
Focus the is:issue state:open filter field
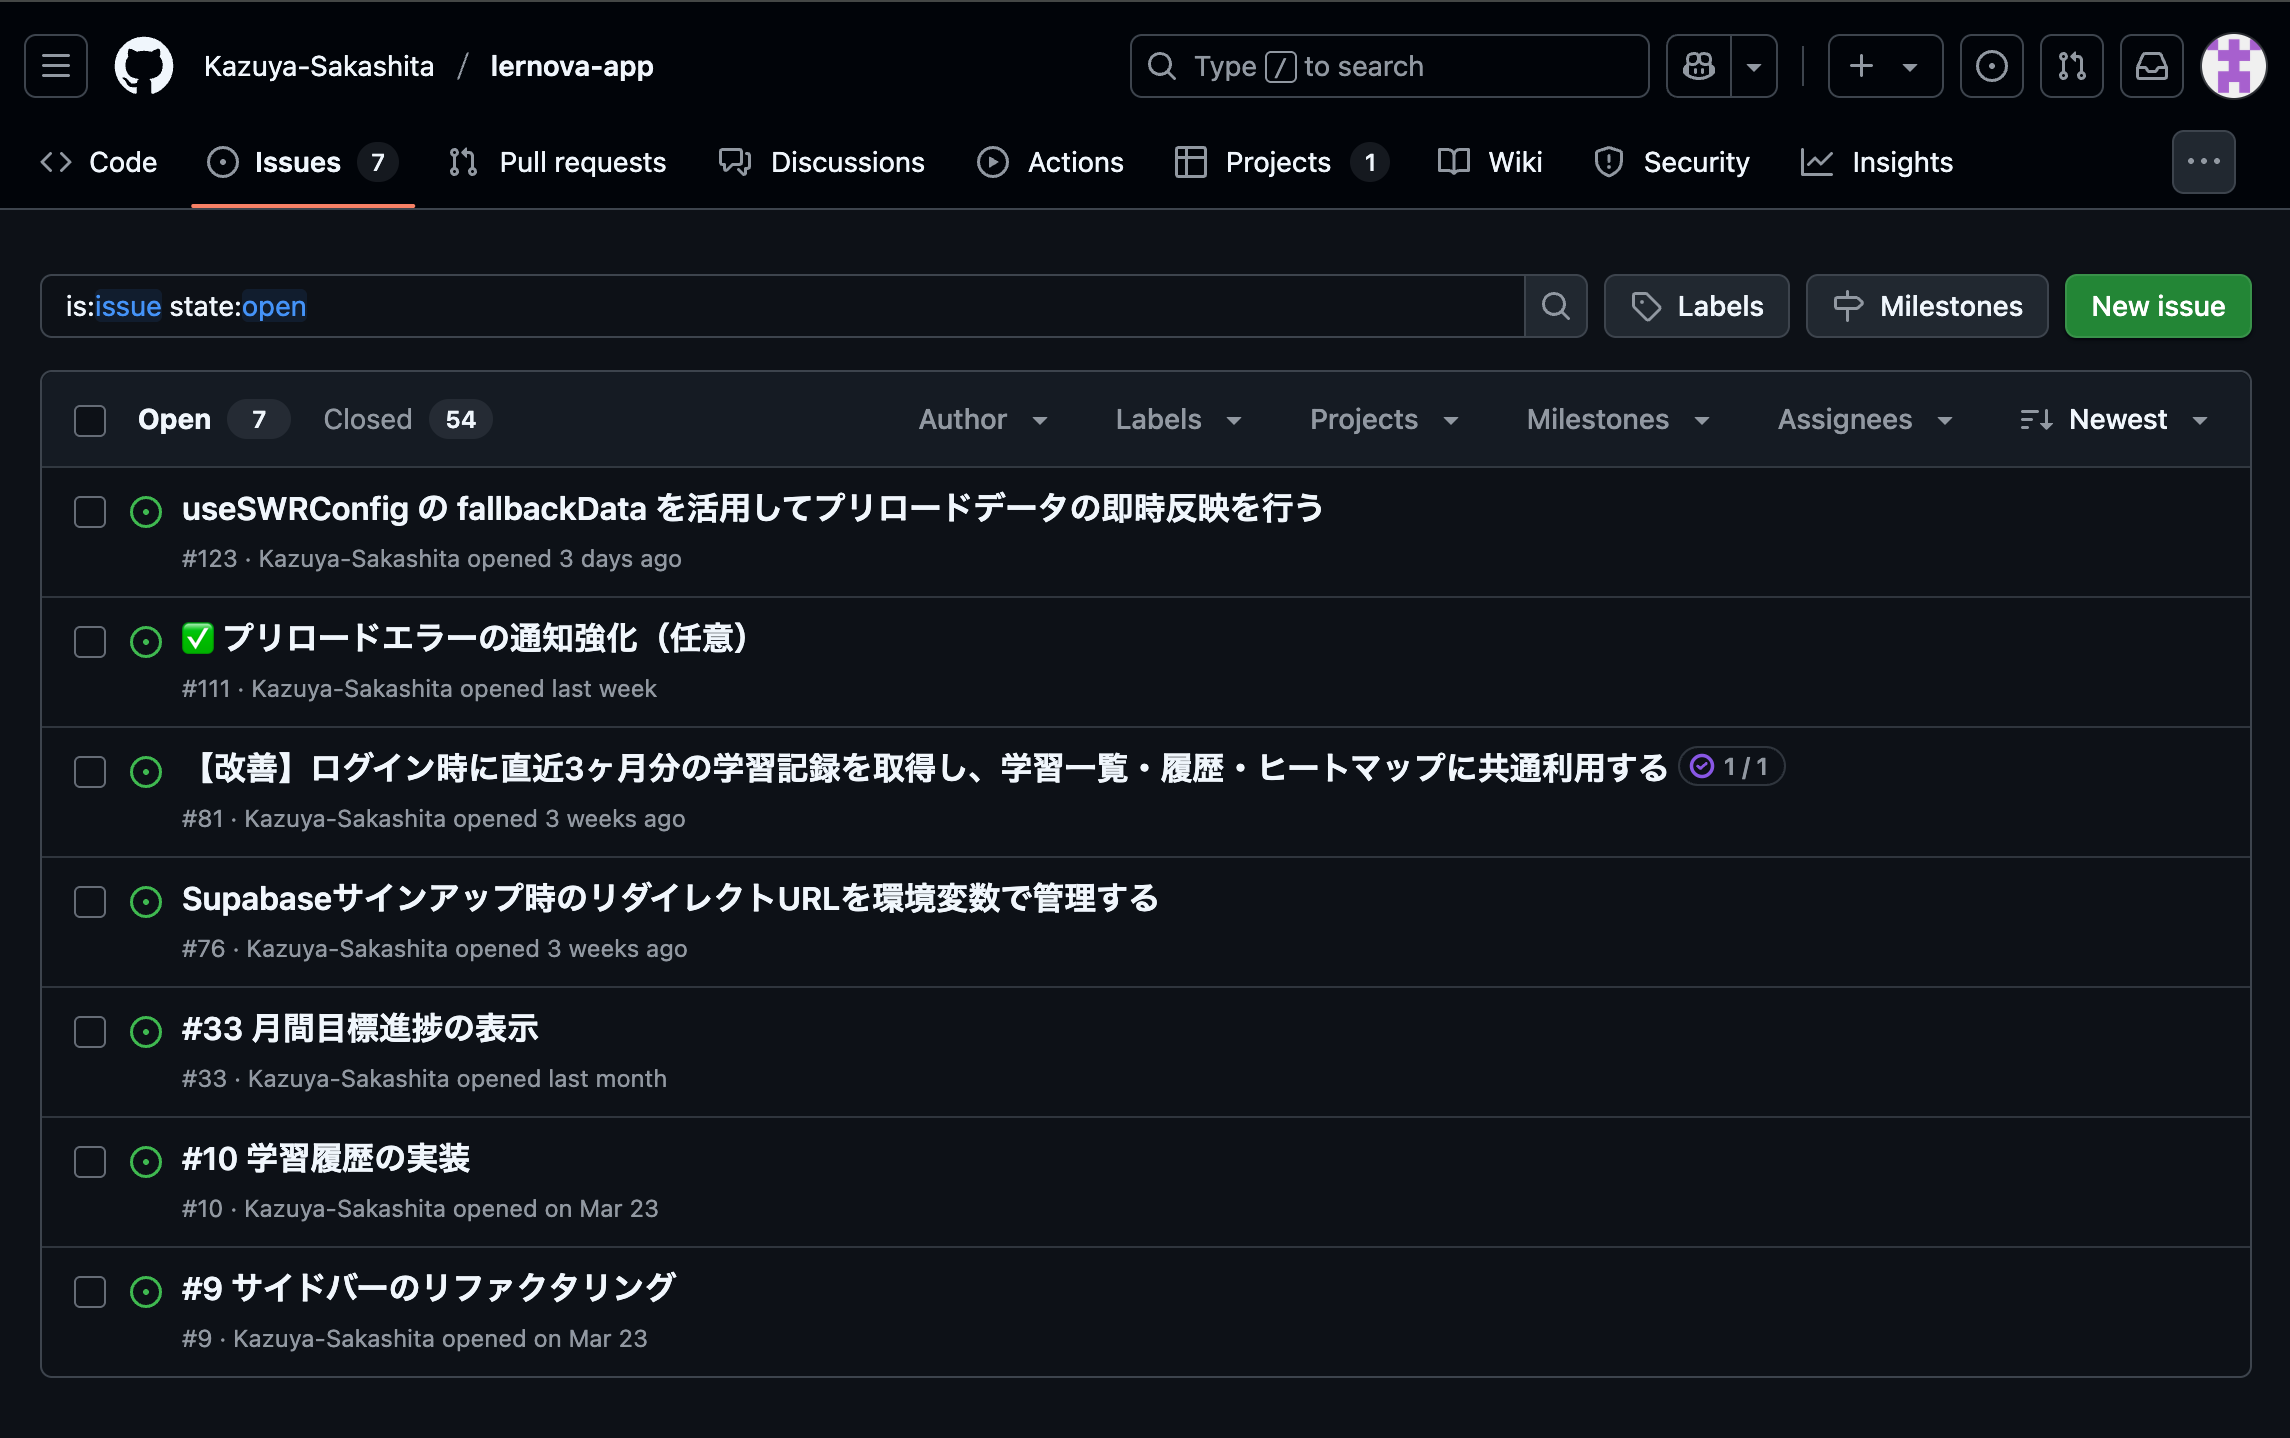tap(780, 306)
